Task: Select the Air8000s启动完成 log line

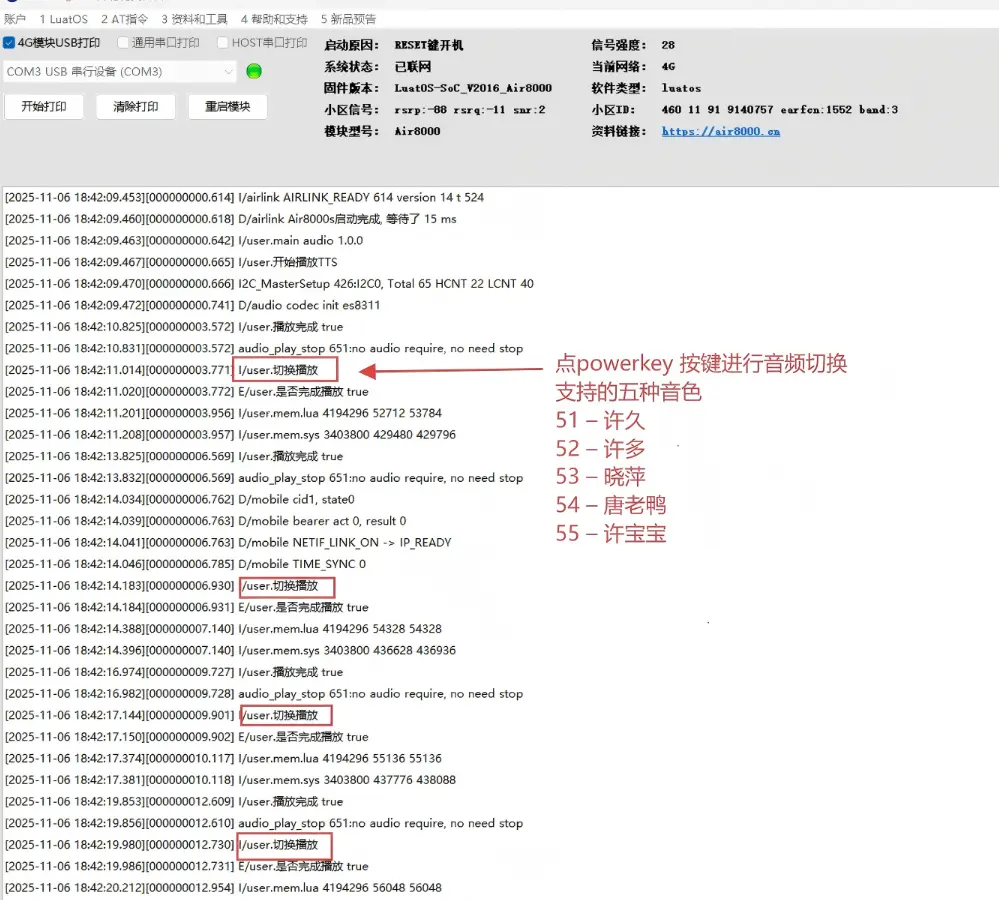Action: point(231,219)
